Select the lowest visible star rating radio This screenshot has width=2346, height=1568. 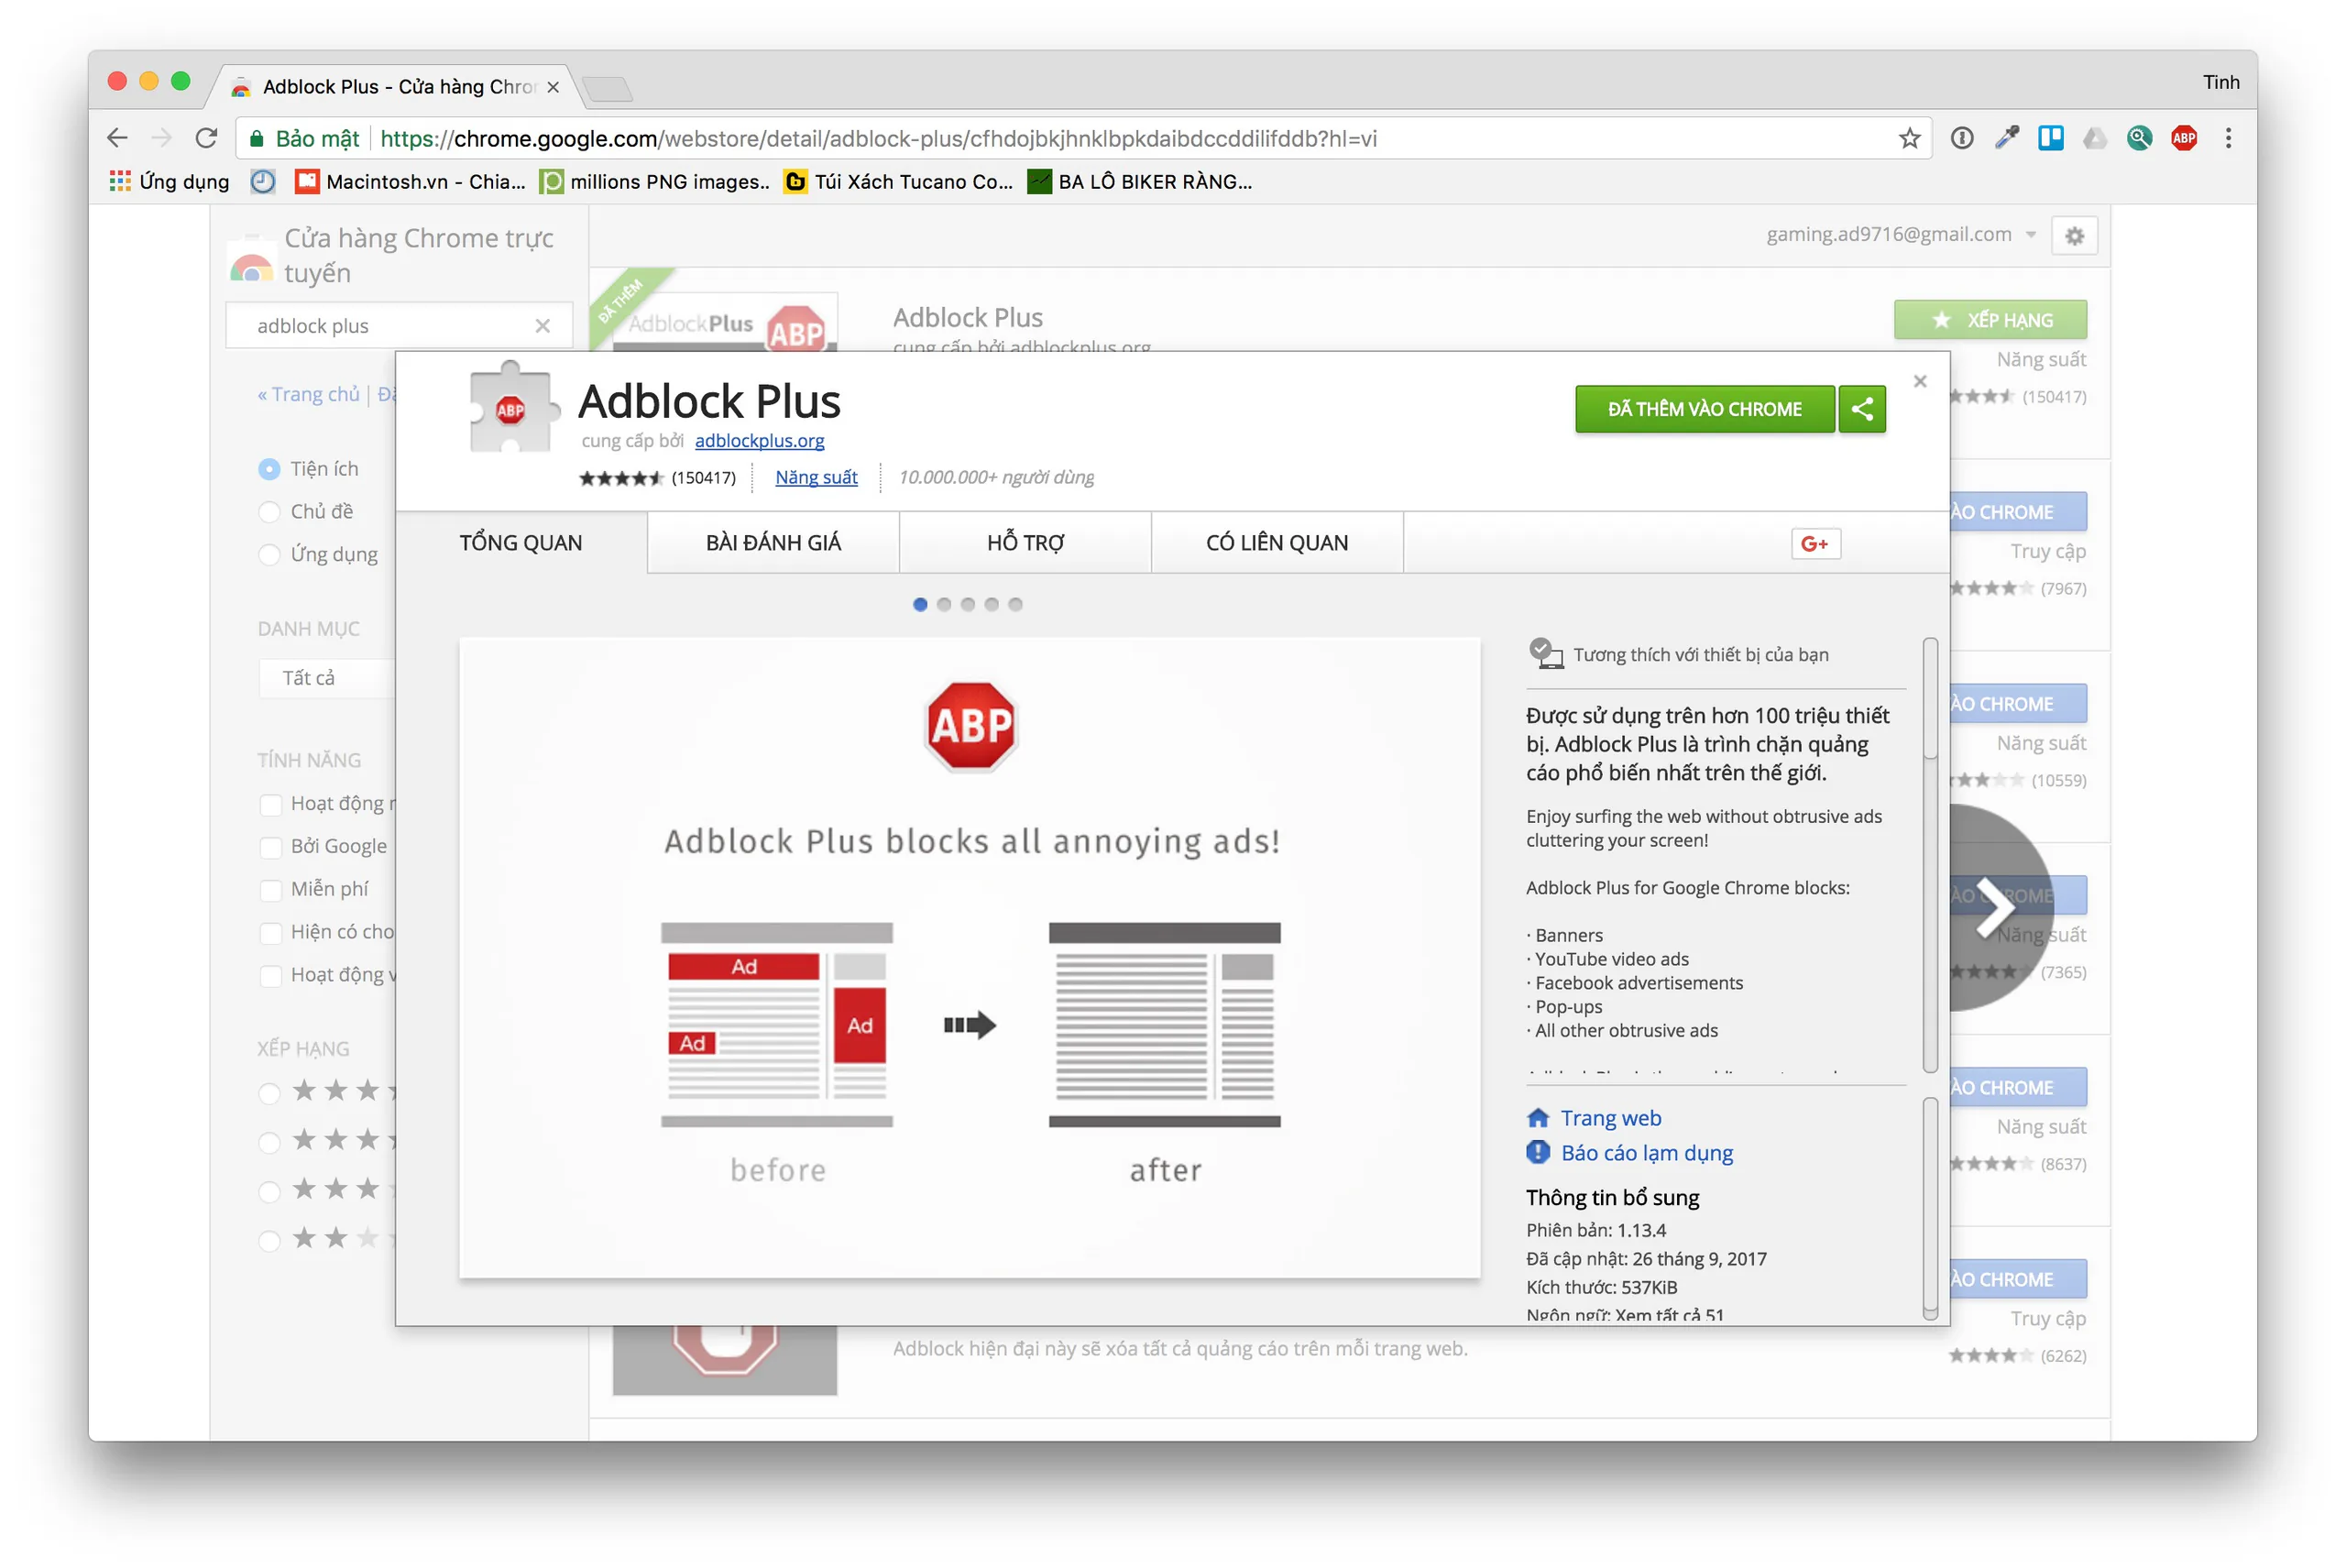coord(269,1241)
